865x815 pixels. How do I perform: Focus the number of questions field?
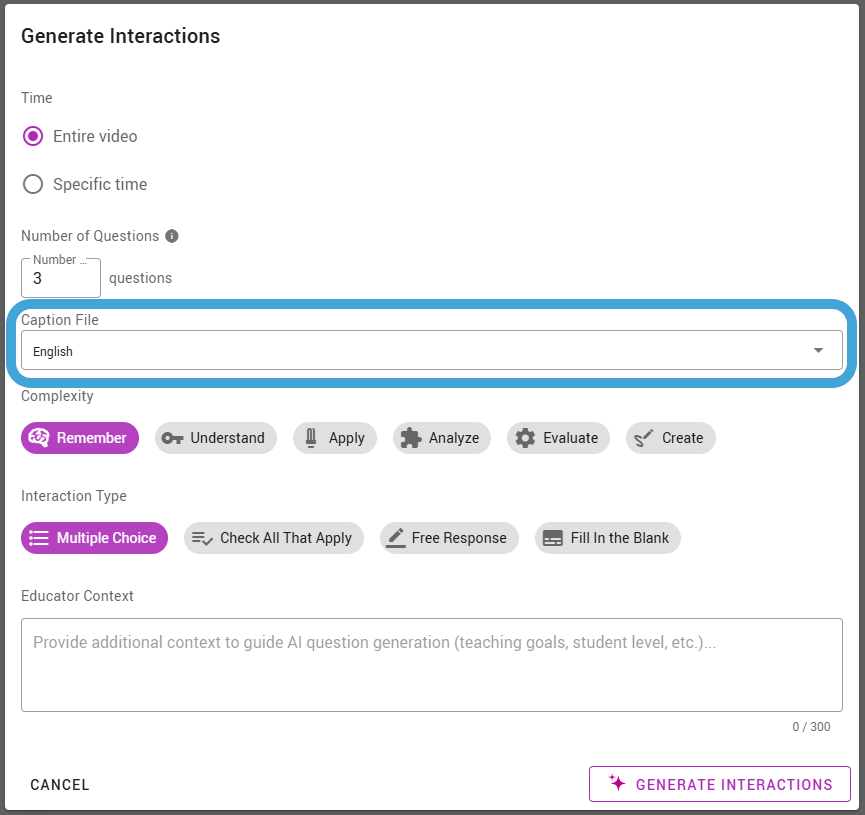coord(61,278)
